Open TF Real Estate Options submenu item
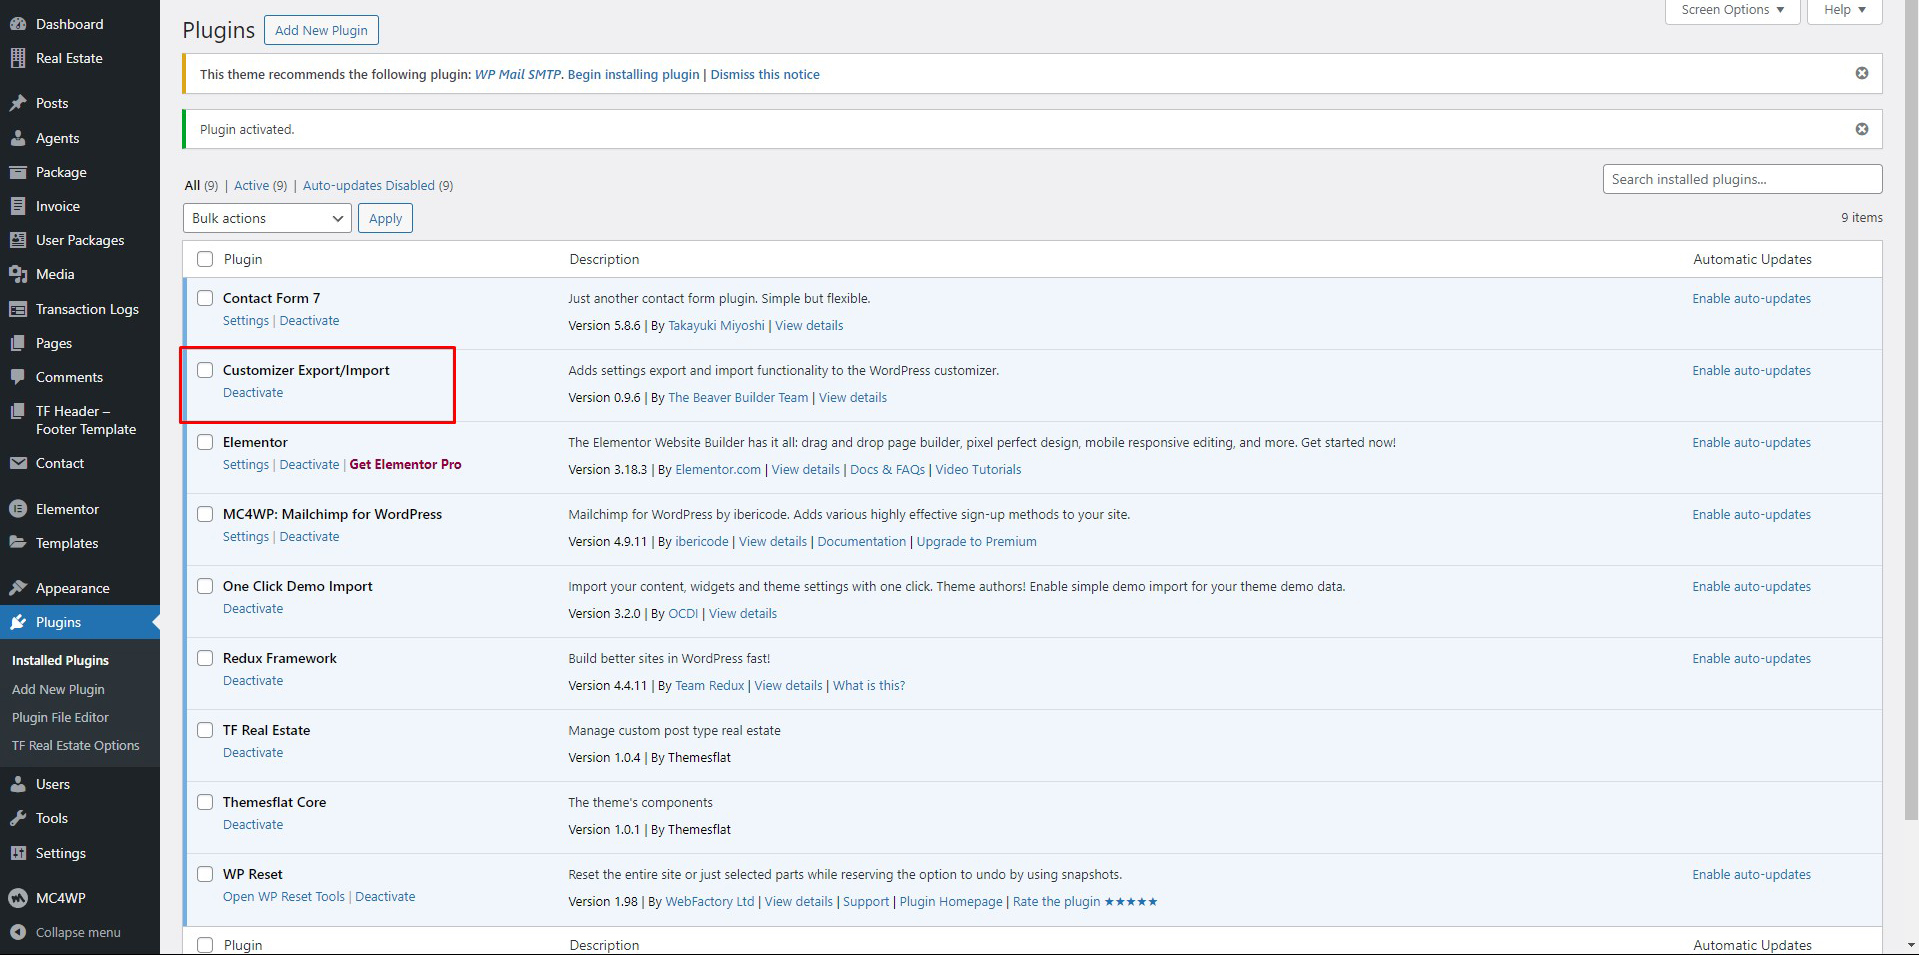The width and height of the screenshot is (1919, 955). (x=76, y=745)
